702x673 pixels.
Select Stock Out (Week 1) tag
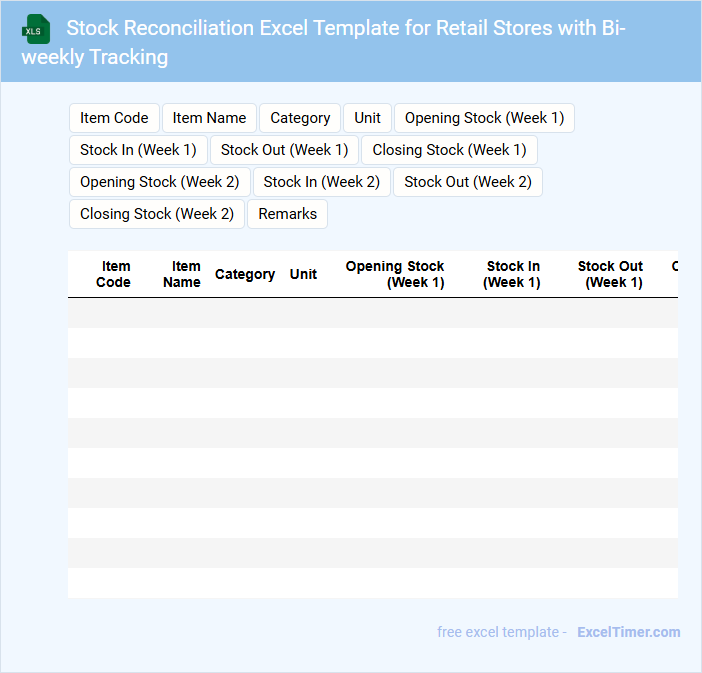[x=284, y=150]
